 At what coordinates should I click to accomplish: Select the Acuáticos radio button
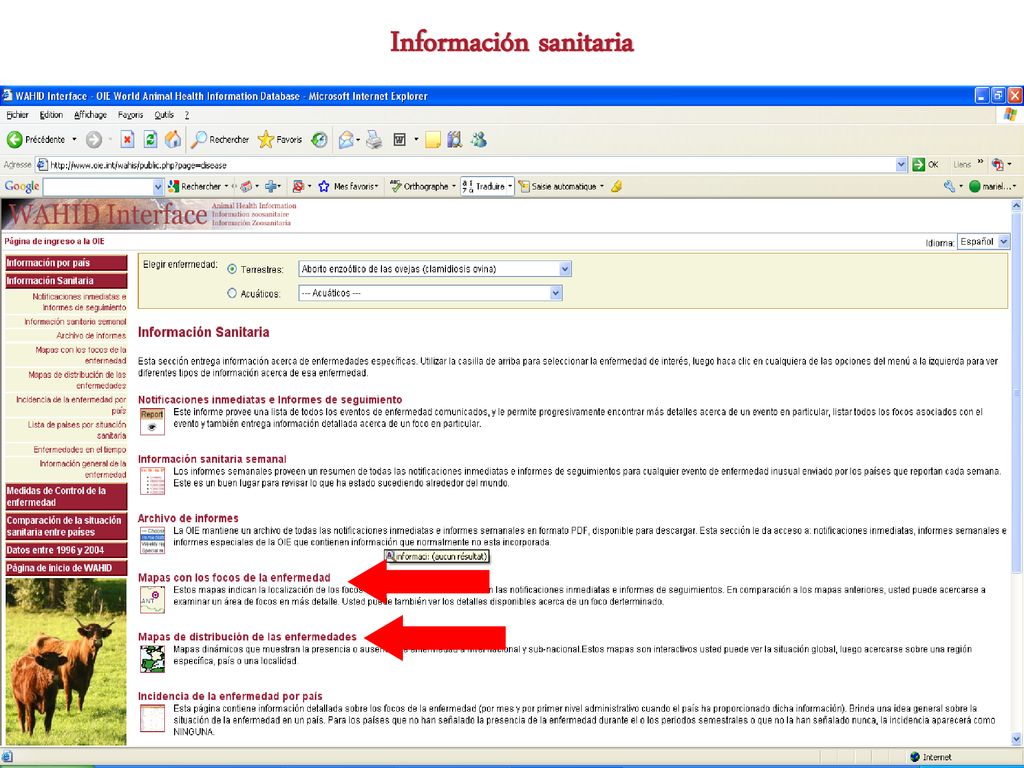tap(232, 293)
